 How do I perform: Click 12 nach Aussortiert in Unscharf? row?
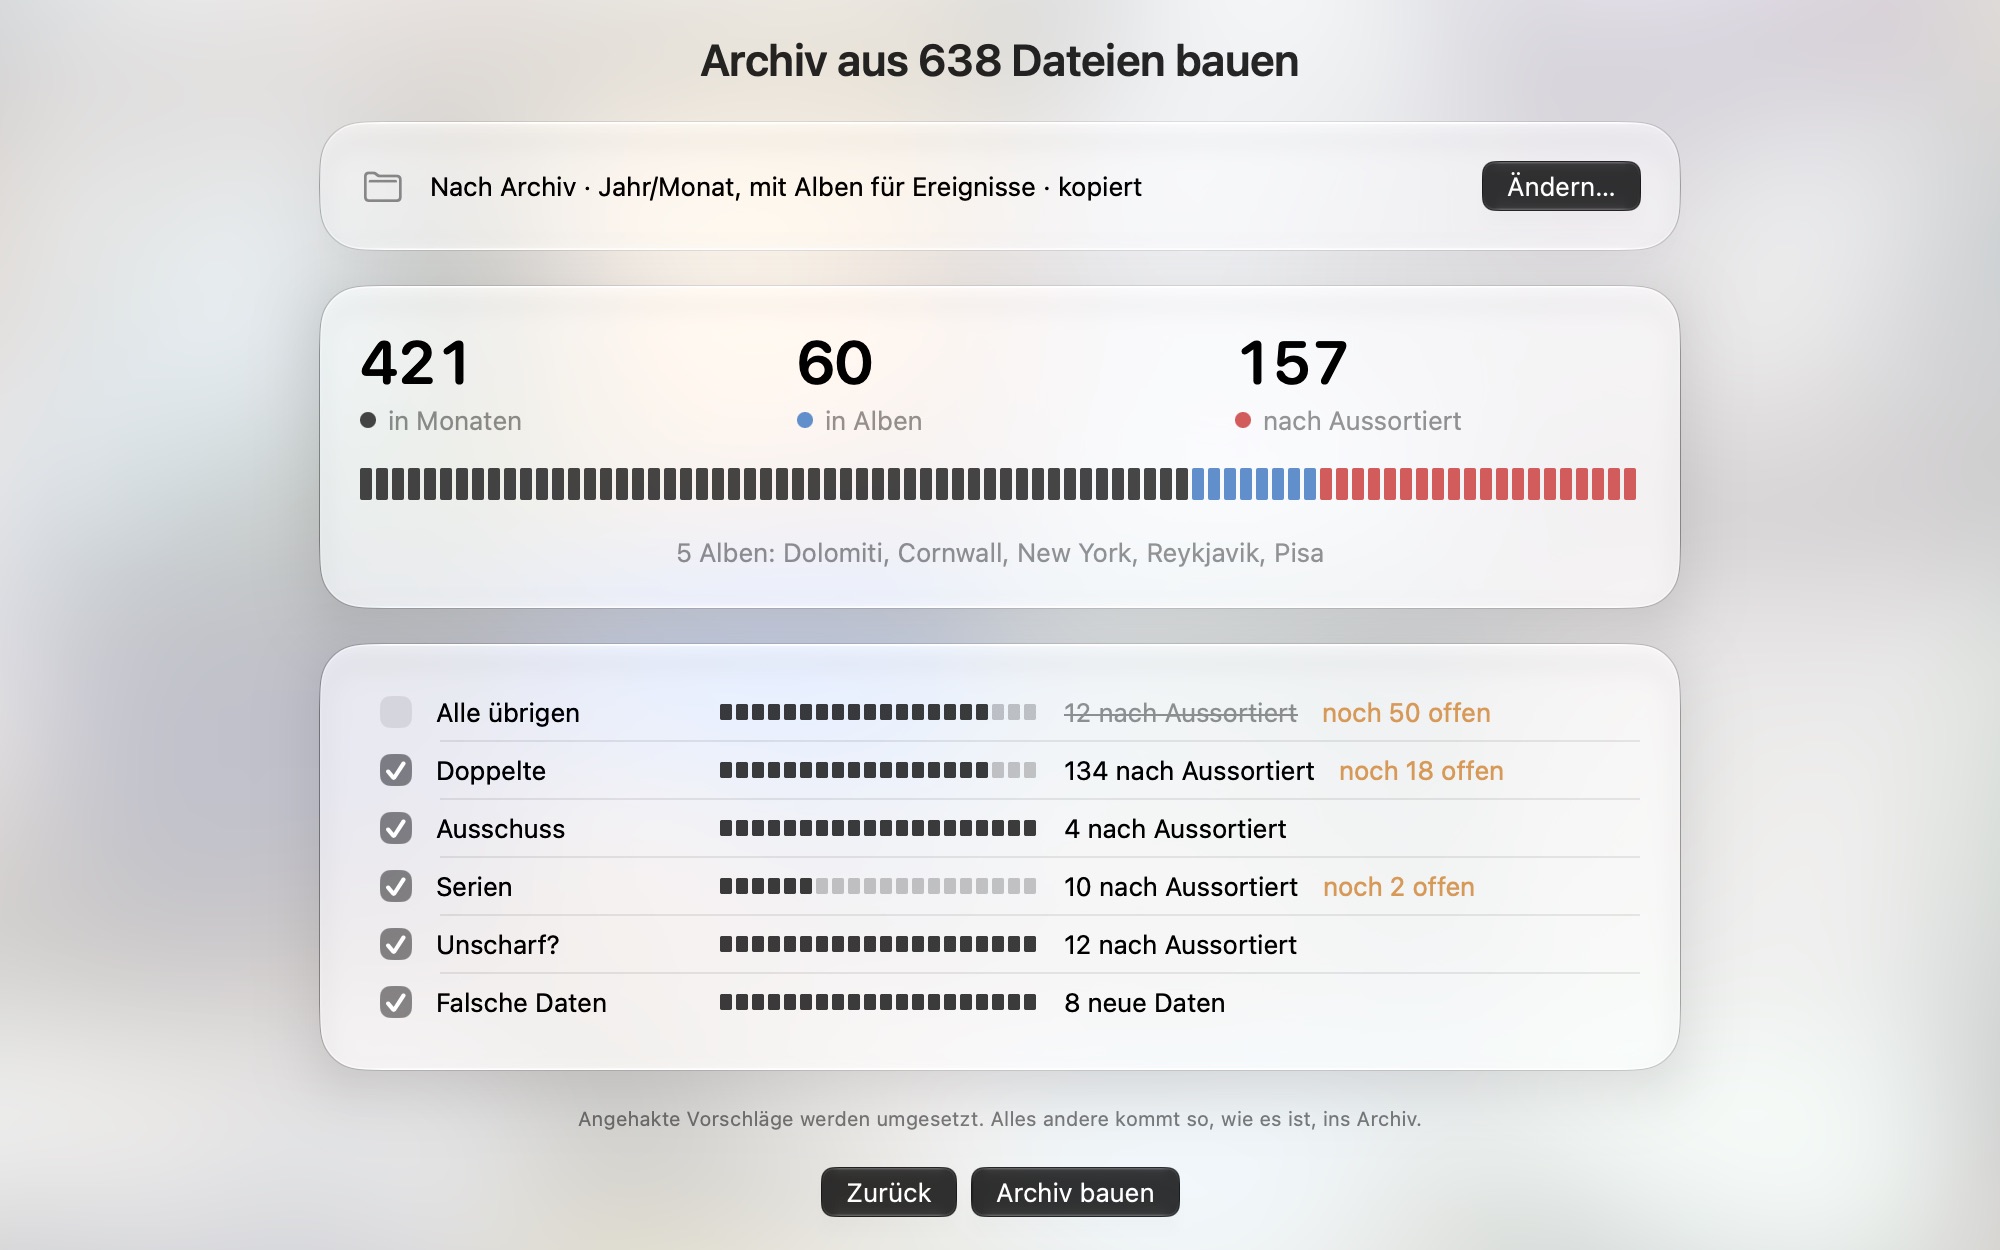1180,945
